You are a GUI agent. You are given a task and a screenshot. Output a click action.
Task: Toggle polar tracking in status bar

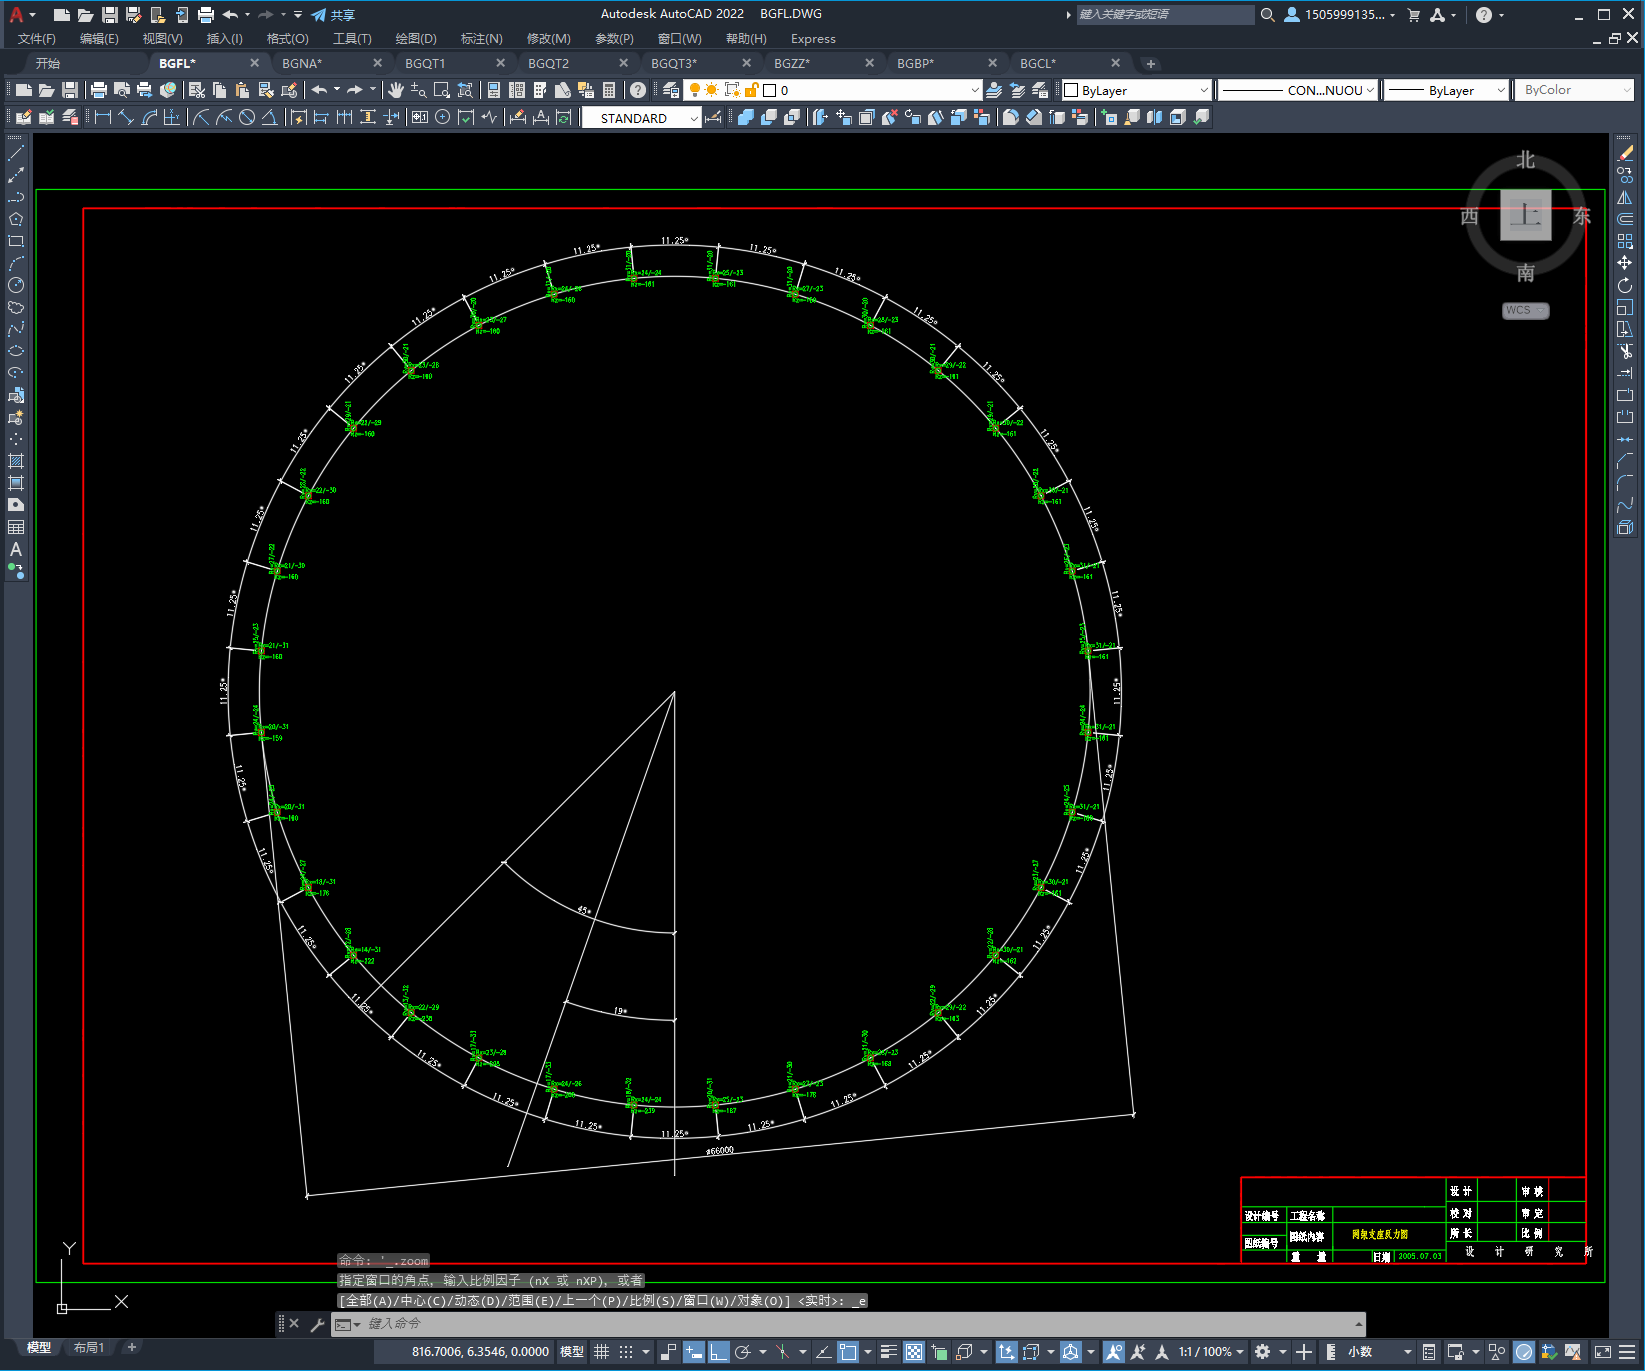tap(743, 1352)
